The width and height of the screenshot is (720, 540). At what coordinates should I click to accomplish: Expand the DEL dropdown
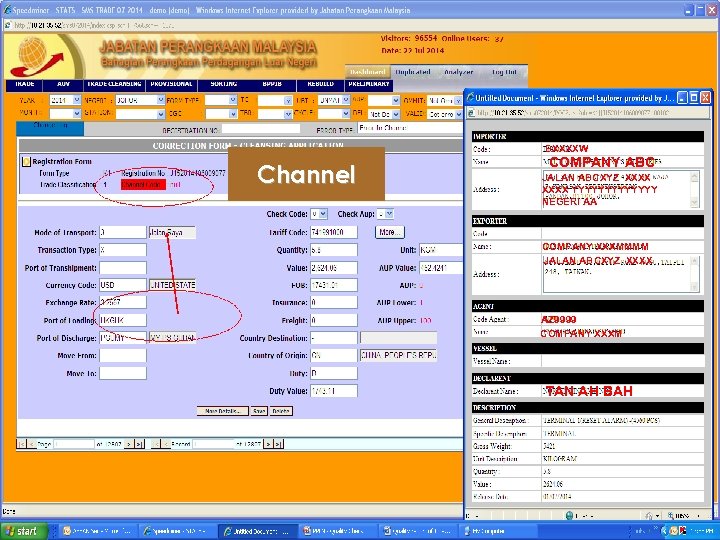pyautogui.click(x=395, y=114)
